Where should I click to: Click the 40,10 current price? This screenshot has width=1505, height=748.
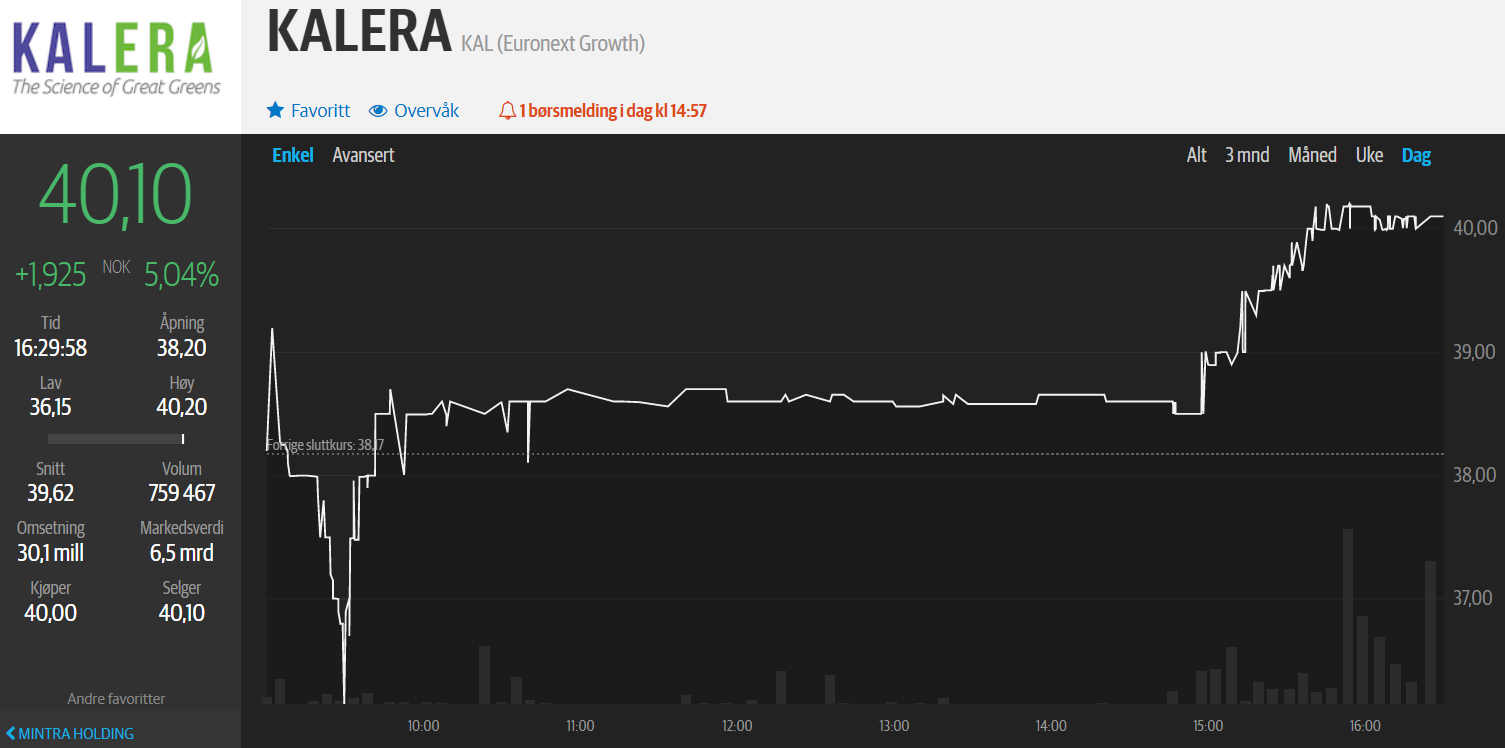(115, 195)
